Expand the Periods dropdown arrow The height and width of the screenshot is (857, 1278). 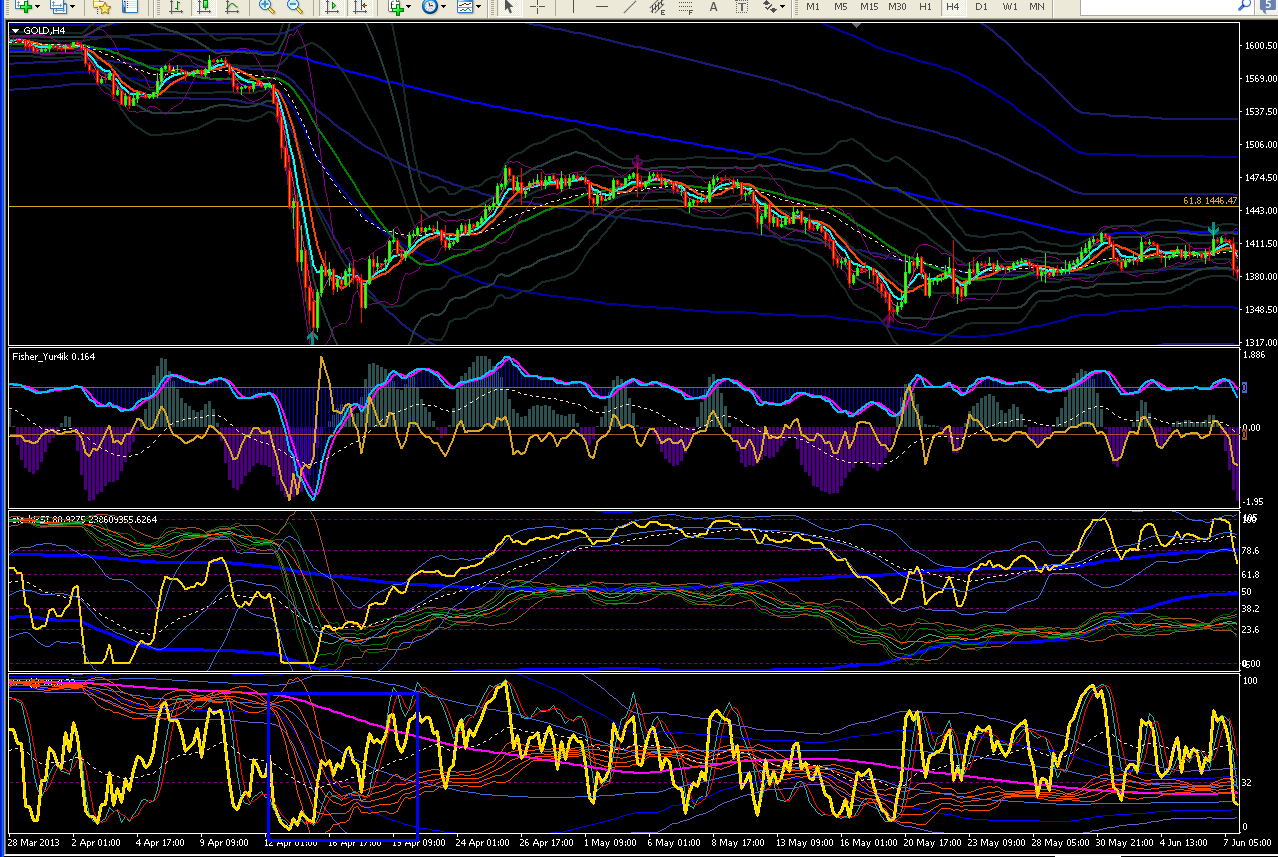(x=443, y=7)
